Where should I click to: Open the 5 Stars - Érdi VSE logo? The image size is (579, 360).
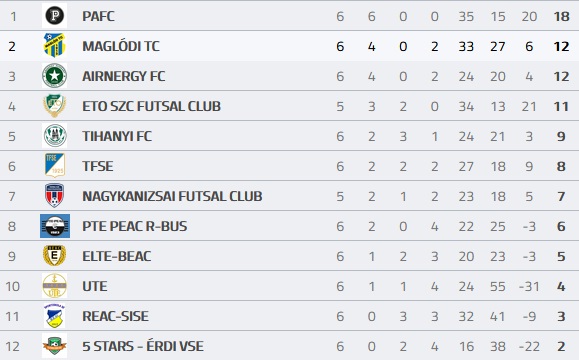pos(54,346)
